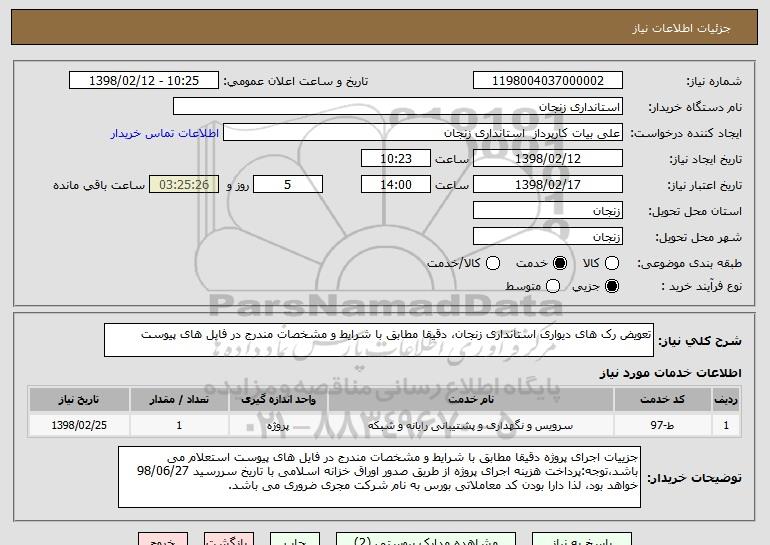The image size is (770, 545).
Task: Click تاریخ نیاز column header
Action: click(79, 400)
